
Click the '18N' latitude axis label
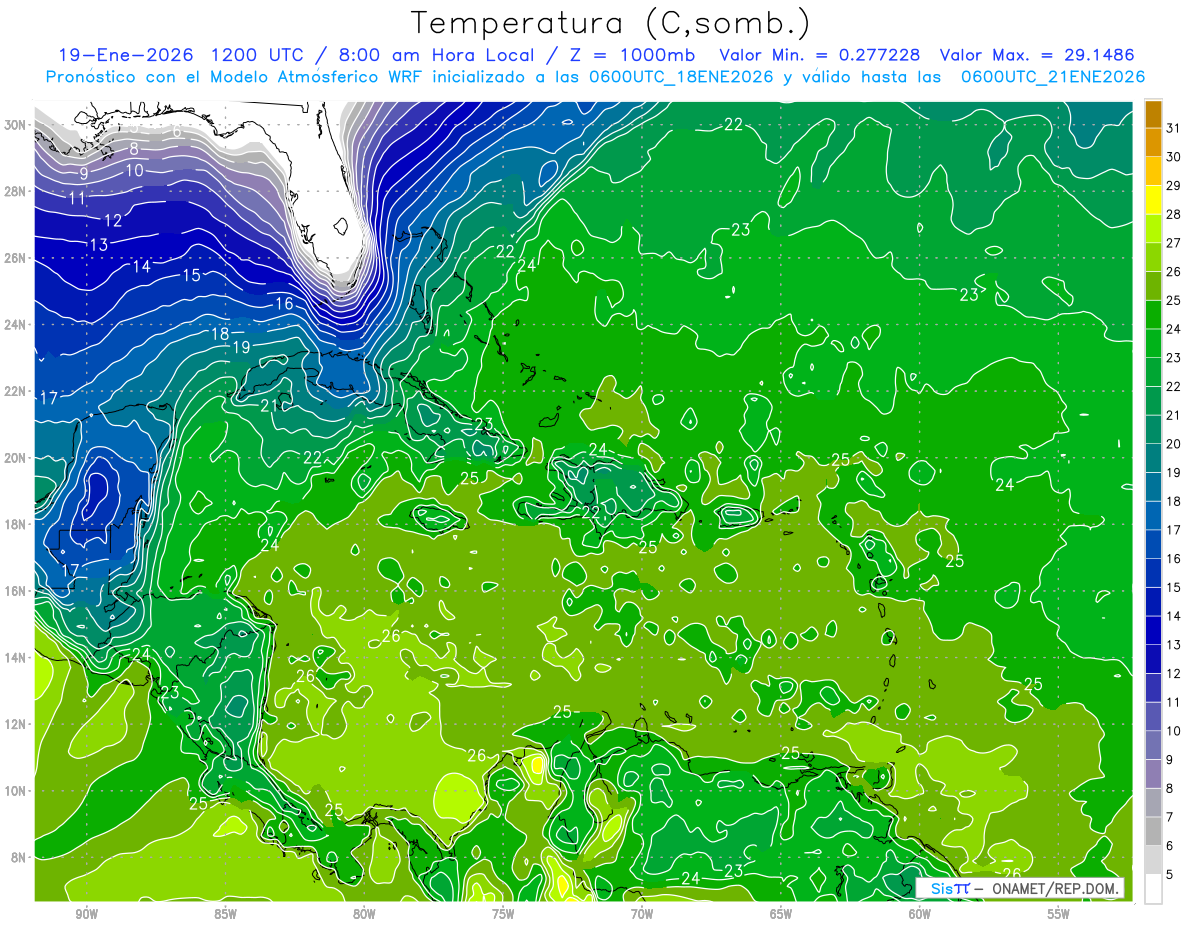point(17,524)
